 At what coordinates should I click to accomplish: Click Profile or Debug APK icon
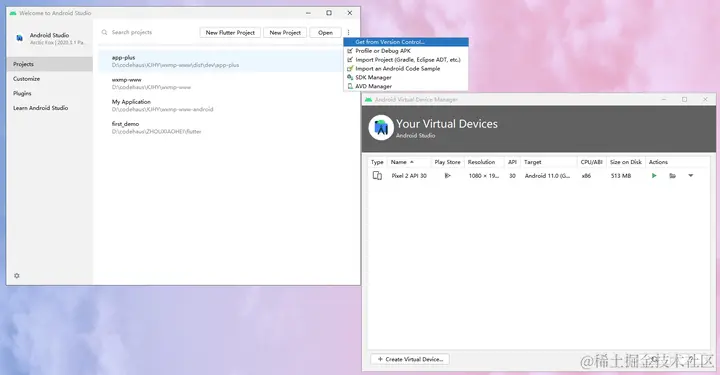(x=350, y=50)
